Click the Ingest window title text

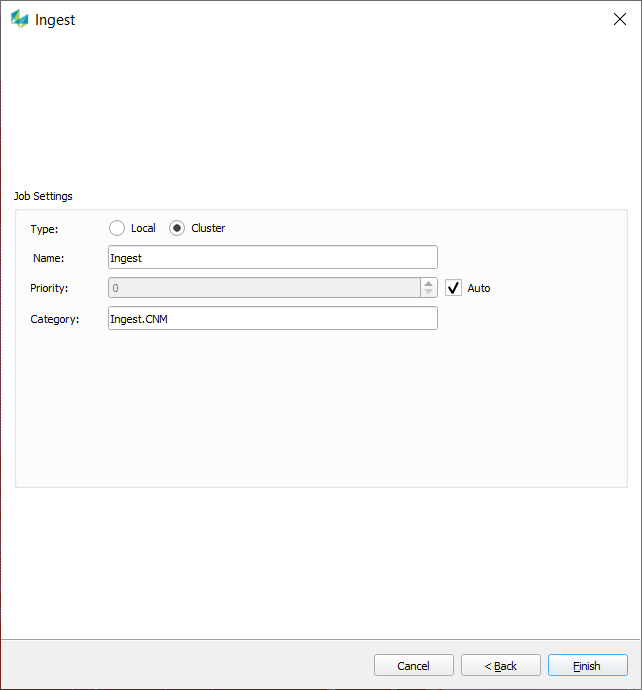(x=55, y=20)
